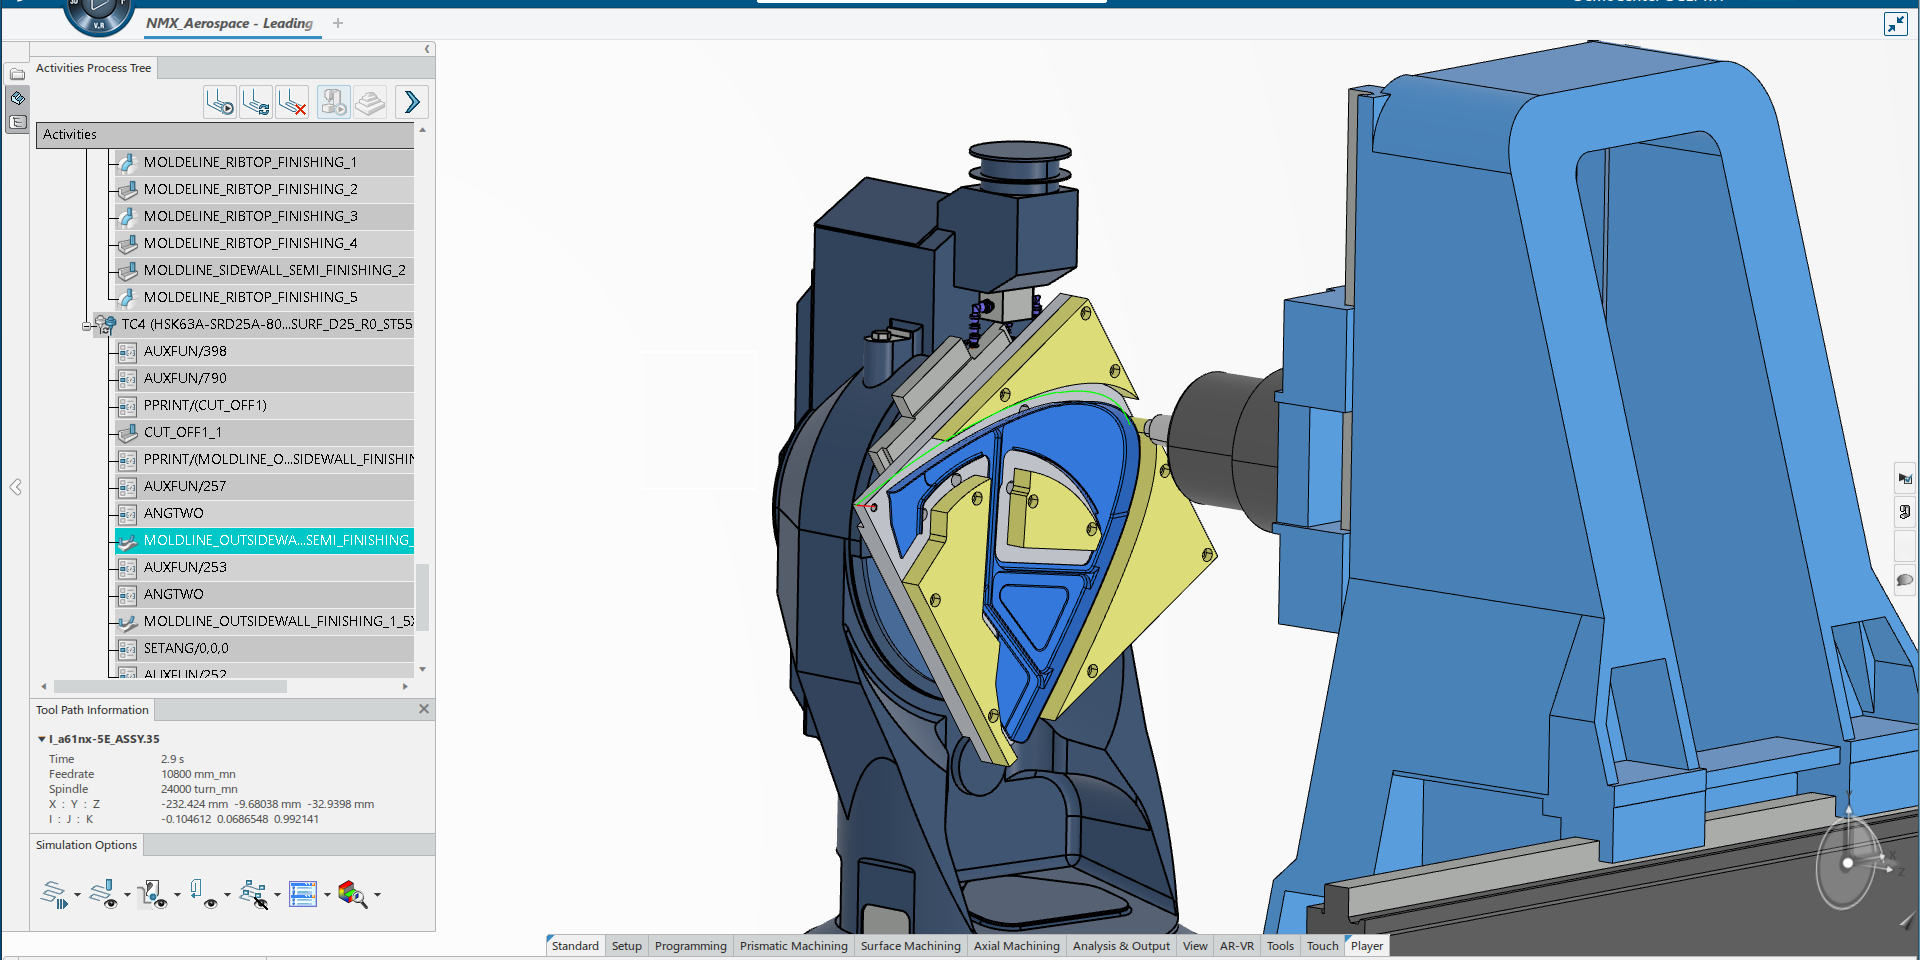Switch to the Surface Machining tab
The height and width of the screenshot is (960, 1920).
910,946
